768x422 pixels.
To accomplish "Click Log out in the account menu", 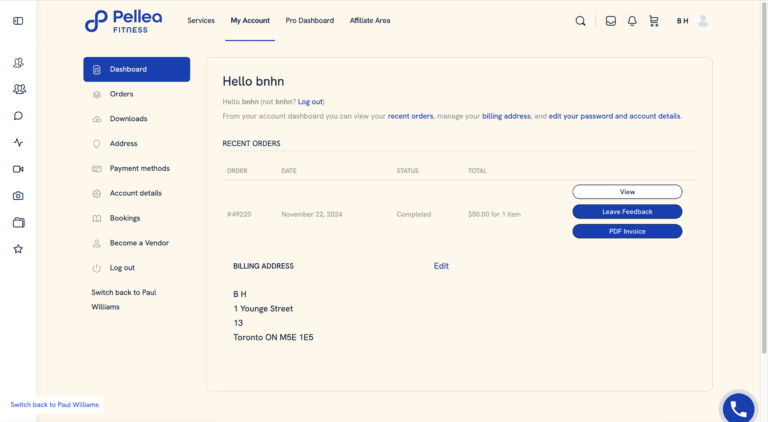I will click(x=122, y=268).
